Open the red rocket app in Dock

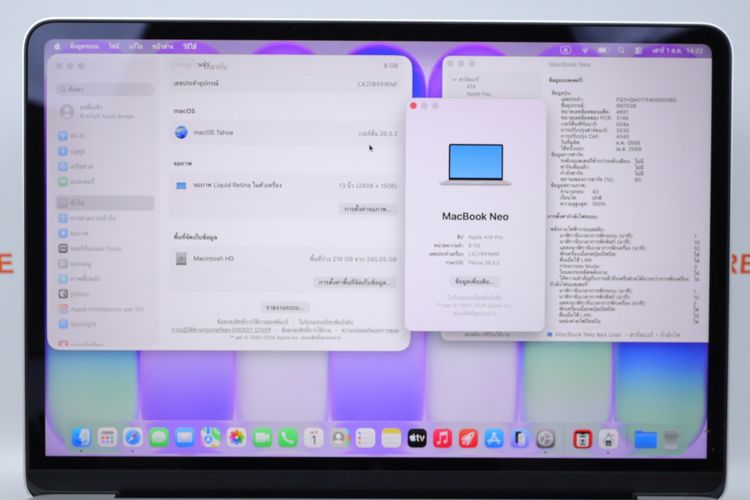click(468, 438)
